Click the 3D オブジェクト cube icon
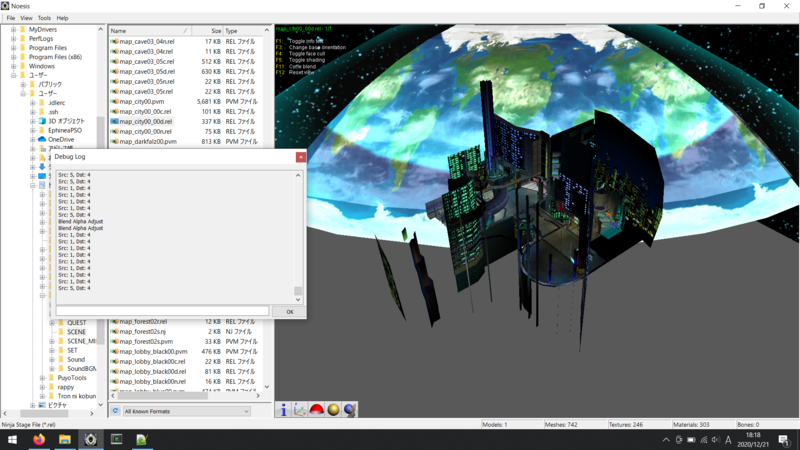Viewport: 800px width, 450px height. click(42, 121)
